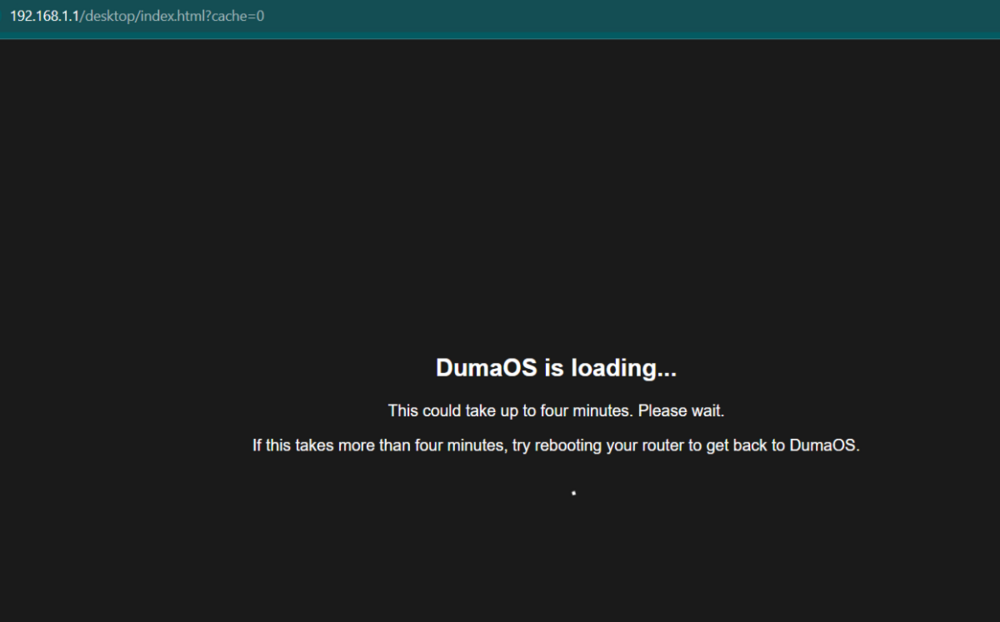Click the word "loading..." in the heading
The width and height of the screenshot is (1000, 622).
pos(624,368)
